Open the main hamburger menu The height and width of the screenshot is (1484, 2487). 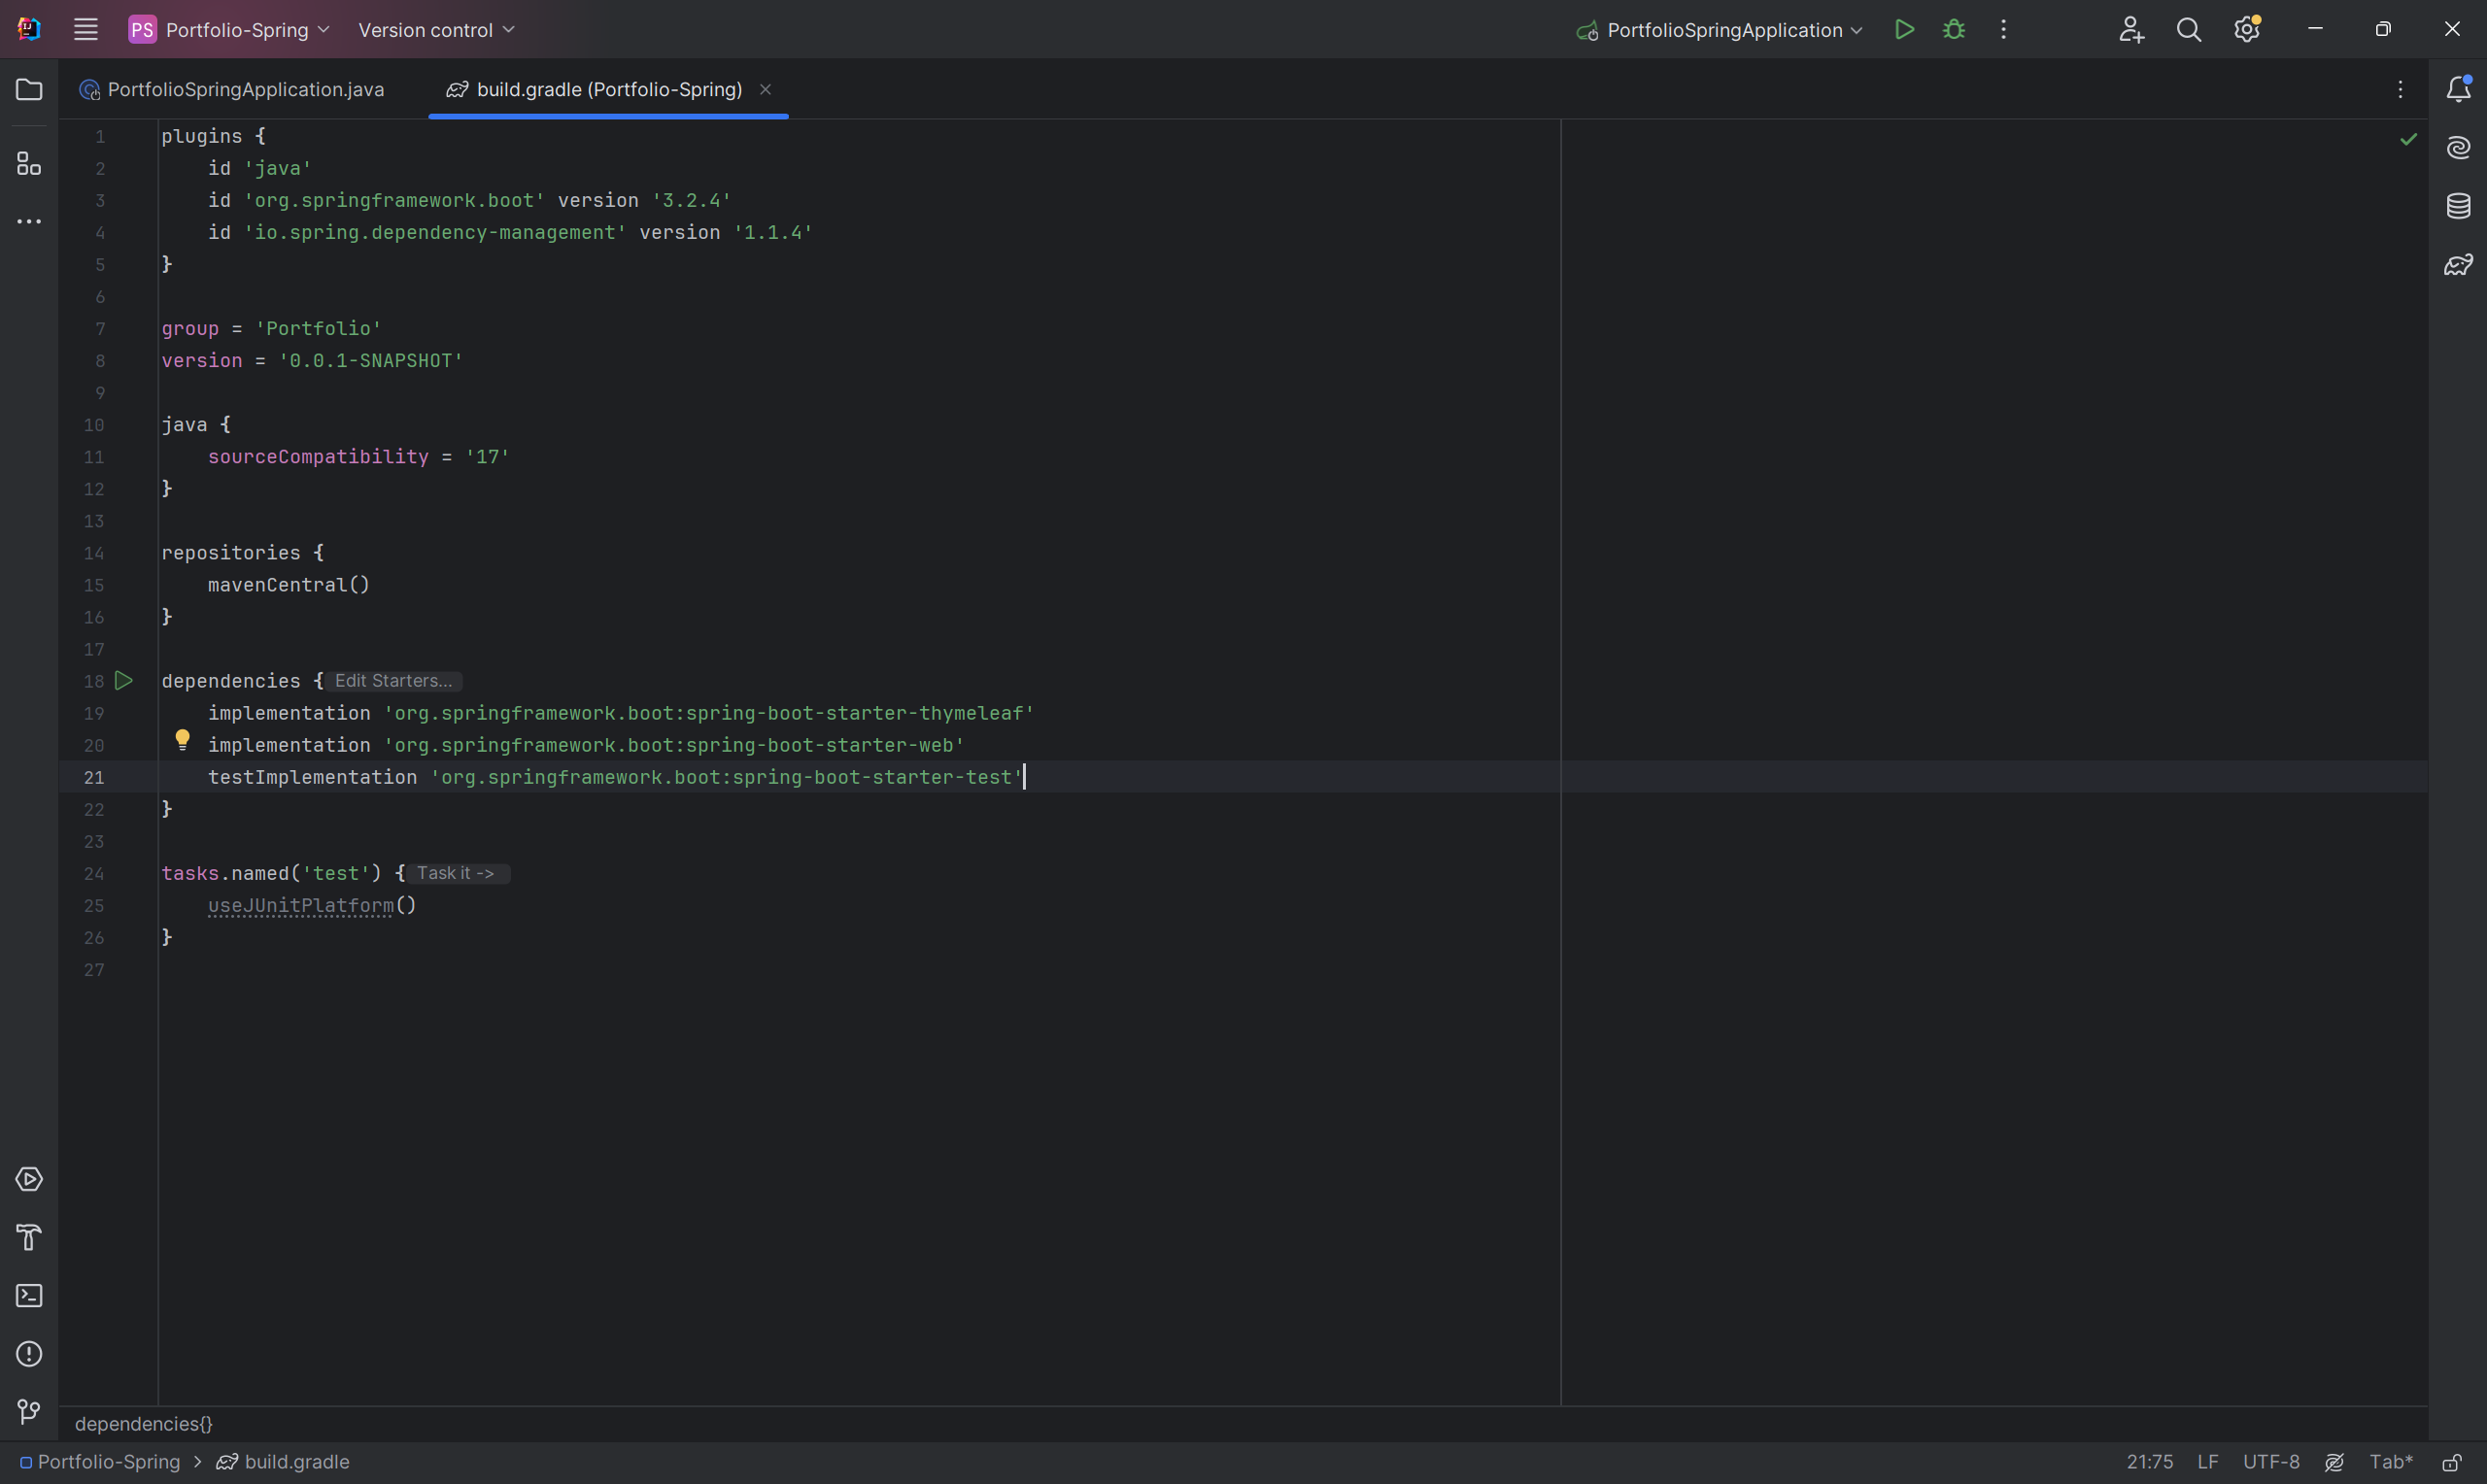tap(86, 30)
